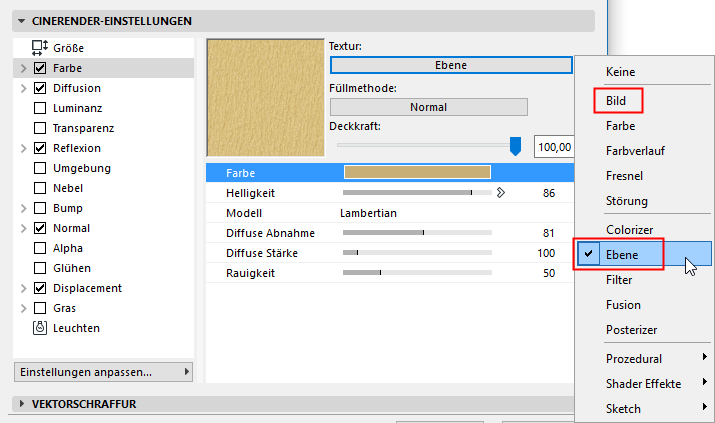Click the Rauigkeit value 50

click(549, 273)
